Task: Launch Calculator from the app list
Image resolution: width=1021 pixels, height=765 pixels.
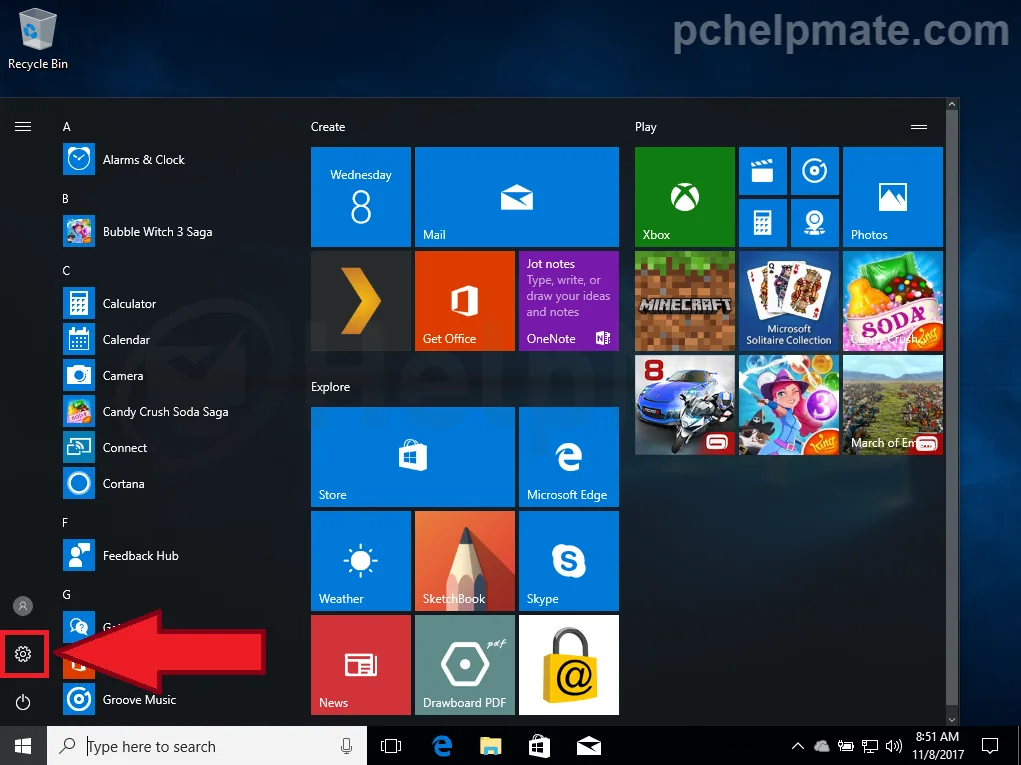Action: pos(109,303)
